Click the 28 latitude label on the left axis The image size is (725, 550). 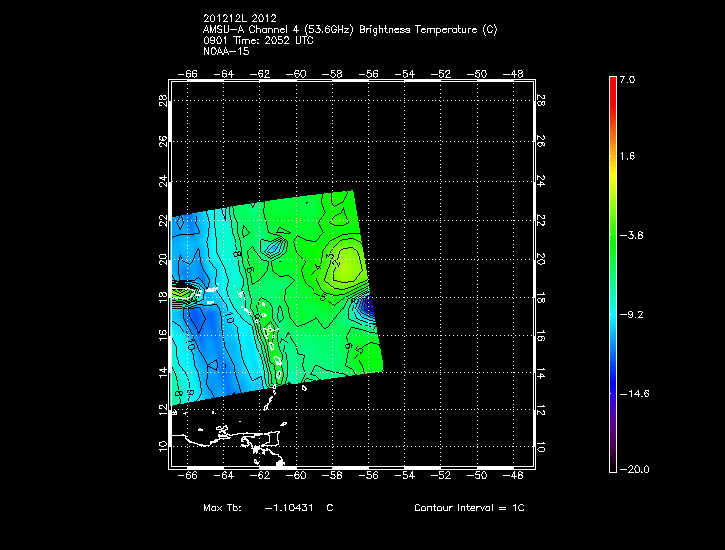(162, 100)
